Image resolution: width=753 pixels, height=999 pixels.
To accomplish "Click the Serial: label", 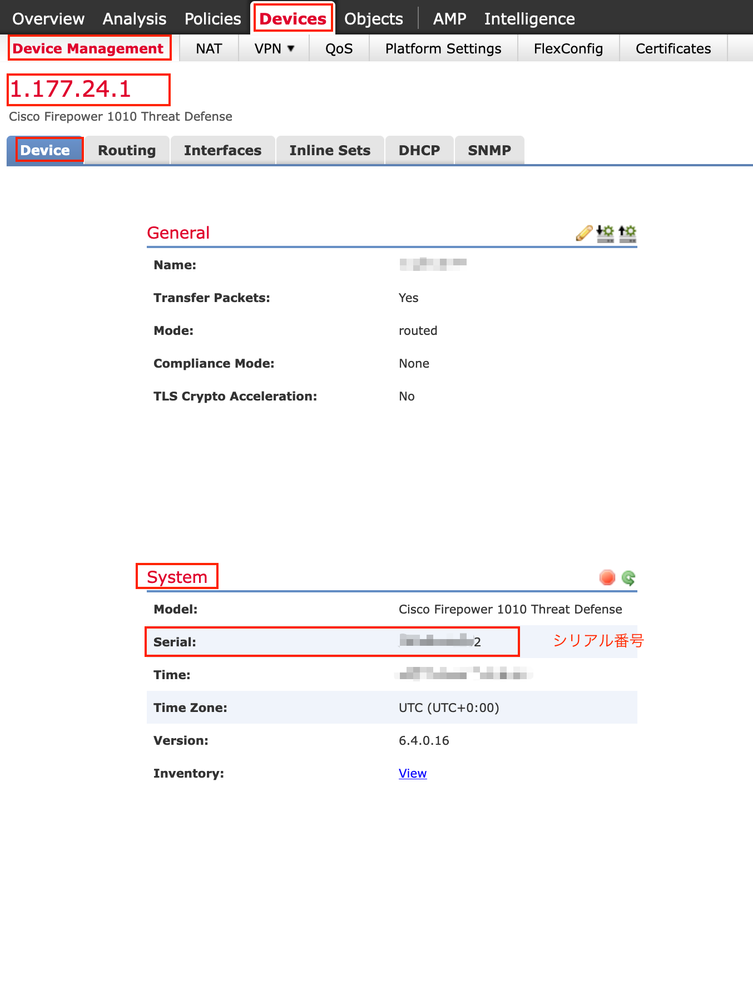I will [175, 642].
